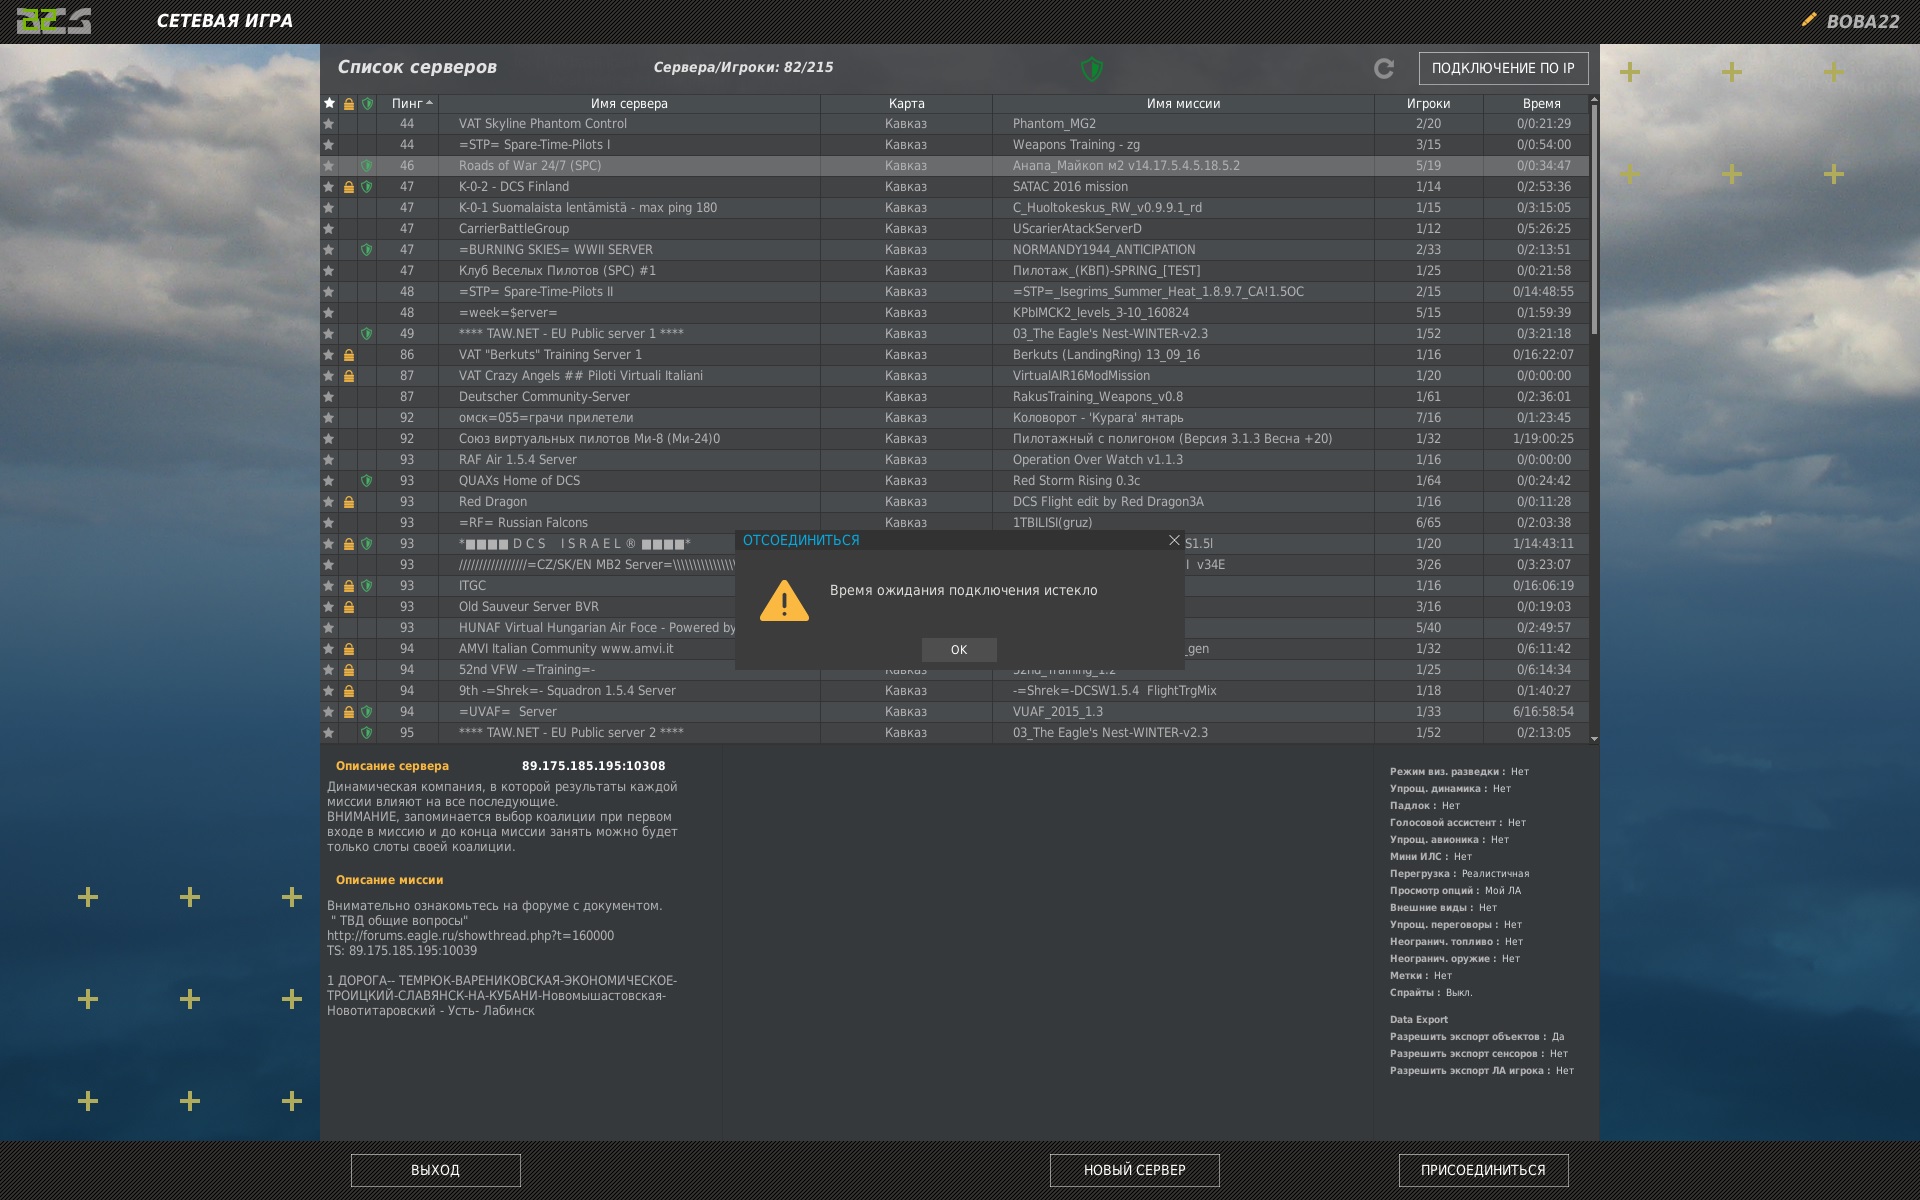This screenshot has height=1200, width=1920.
Task: Sort by favorites star column header
Action: click(329, 103)
